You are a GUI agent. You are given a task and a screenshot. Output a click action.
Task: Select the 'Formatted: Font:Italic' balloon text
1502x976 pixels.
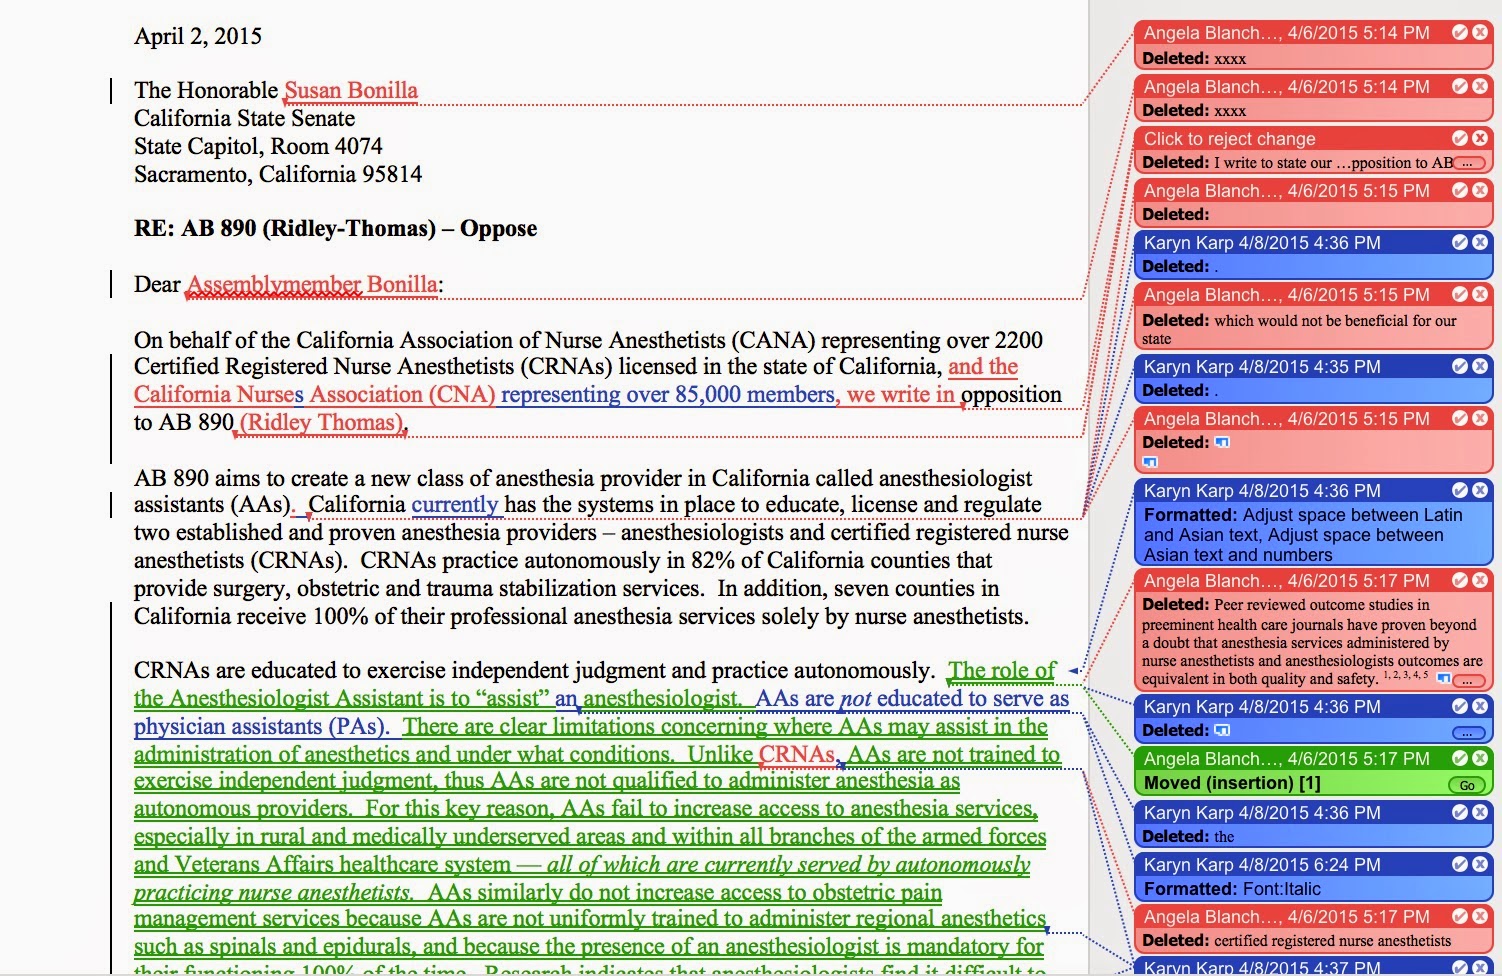click(x=1232, y=889)
